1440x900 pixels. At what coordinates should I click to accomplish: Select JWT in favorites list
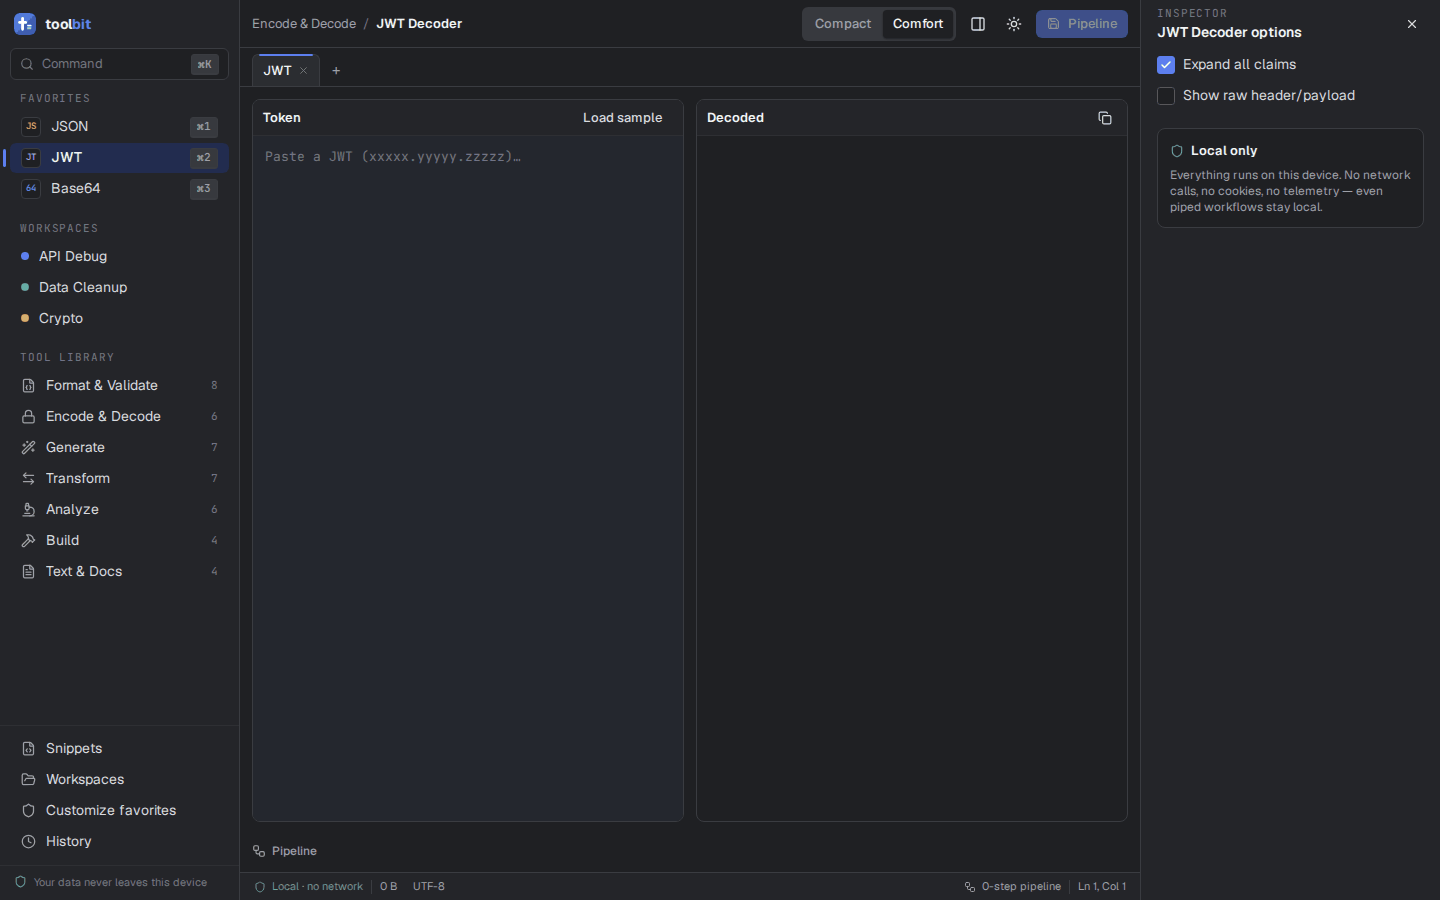click(119, 158)
